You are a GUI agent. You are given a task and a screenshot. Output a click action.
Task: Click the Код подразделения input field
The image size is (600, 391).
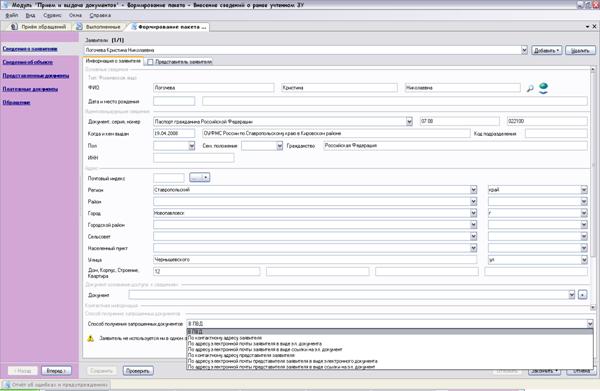(x=556, y=133)
